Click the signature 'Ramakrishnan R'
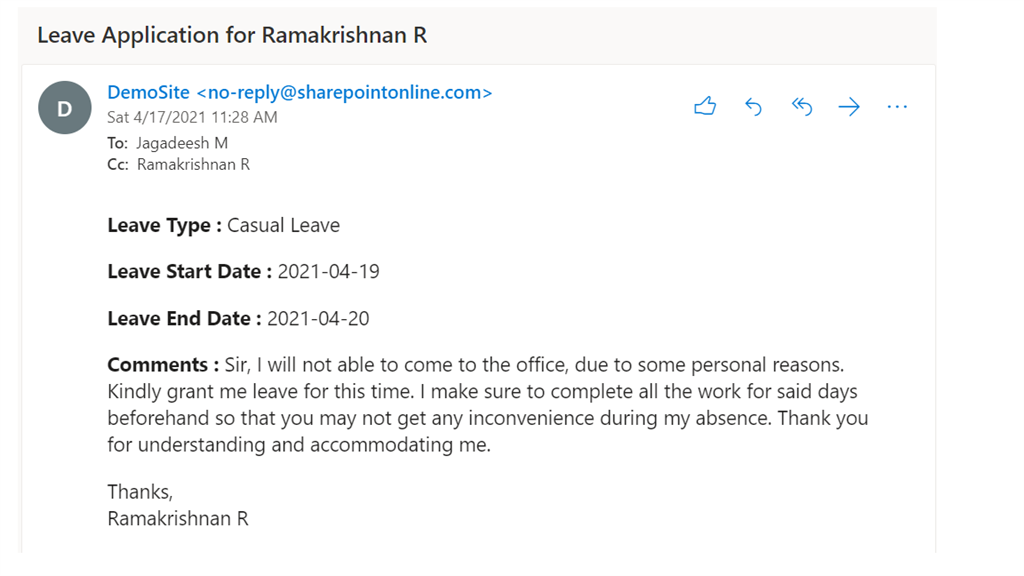The image size is (1024, 576). tap(178, 518)
